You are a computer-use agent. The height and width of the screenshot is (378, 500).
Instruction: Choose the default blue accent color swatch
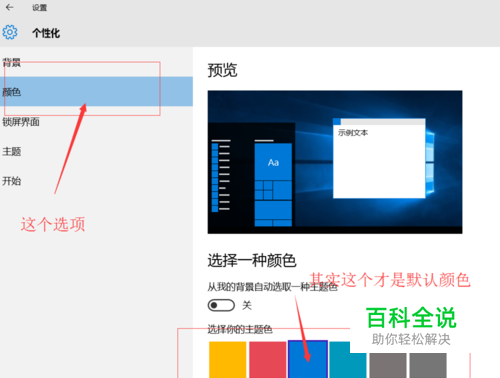(x=308, y=360)
